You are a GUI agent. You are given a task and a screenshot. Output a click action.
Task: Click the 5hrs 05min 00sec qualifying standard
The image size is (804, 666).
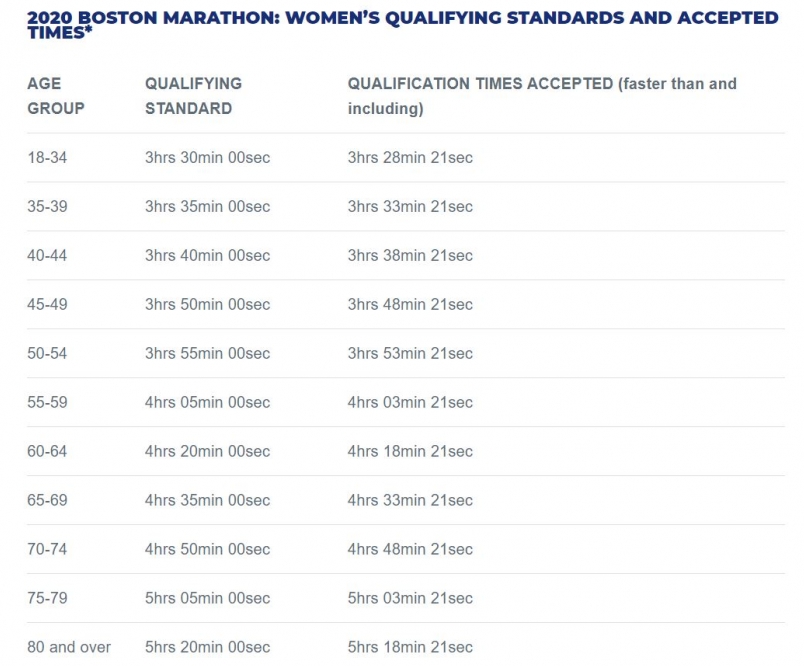pos(207,598)
